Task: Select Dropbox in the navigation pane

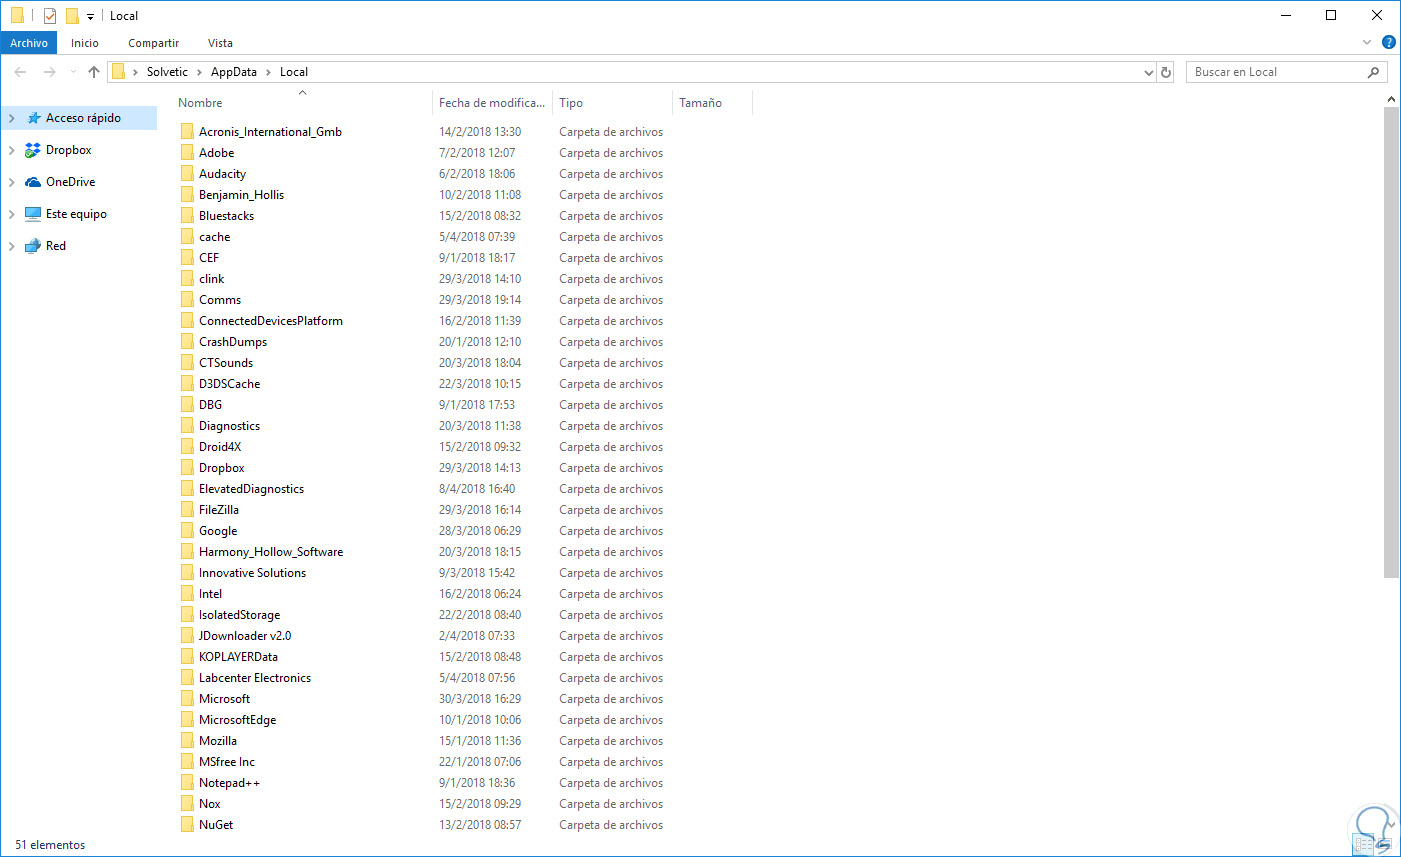Action: tap(68, 150)
